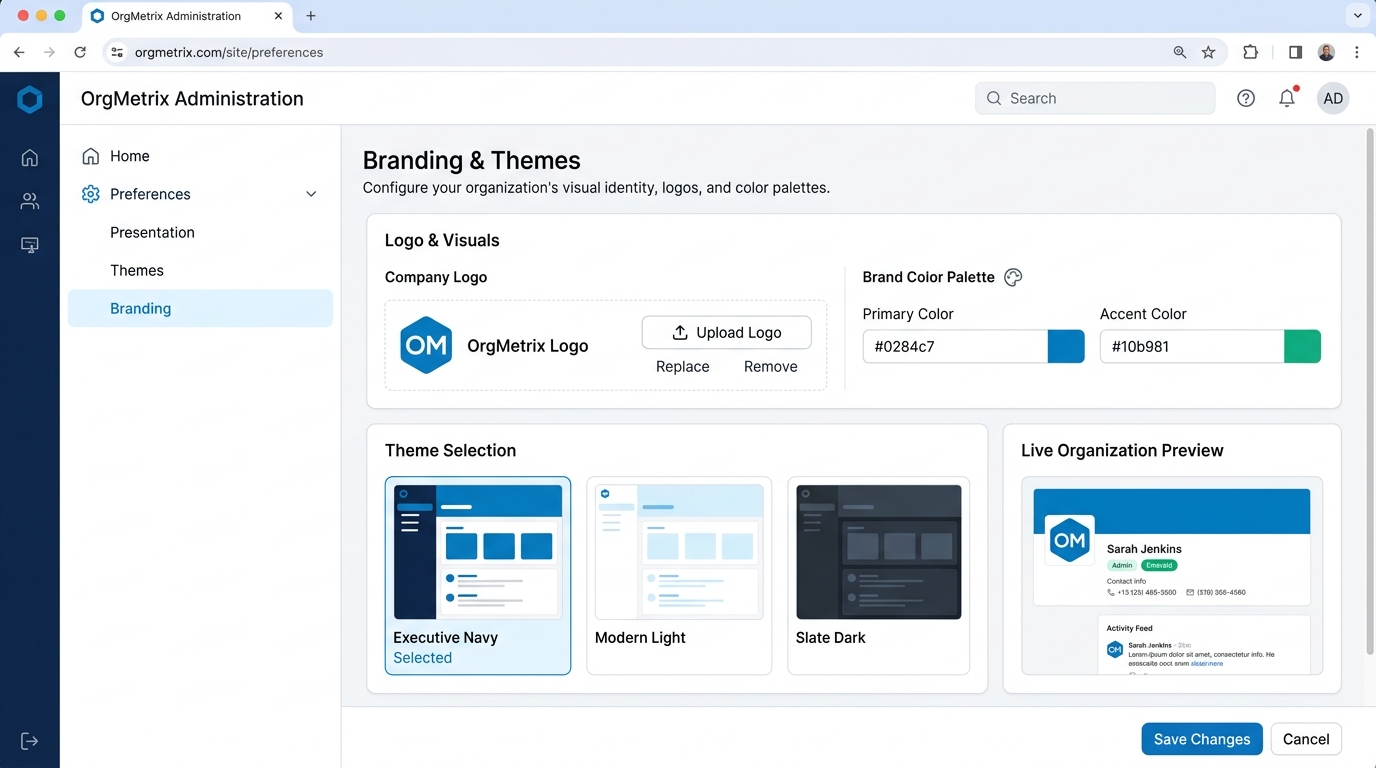Image resolution: width=1376 pixels, height=768 pixels.
Task: Open notifications bell
Action: coord(1288,97)
